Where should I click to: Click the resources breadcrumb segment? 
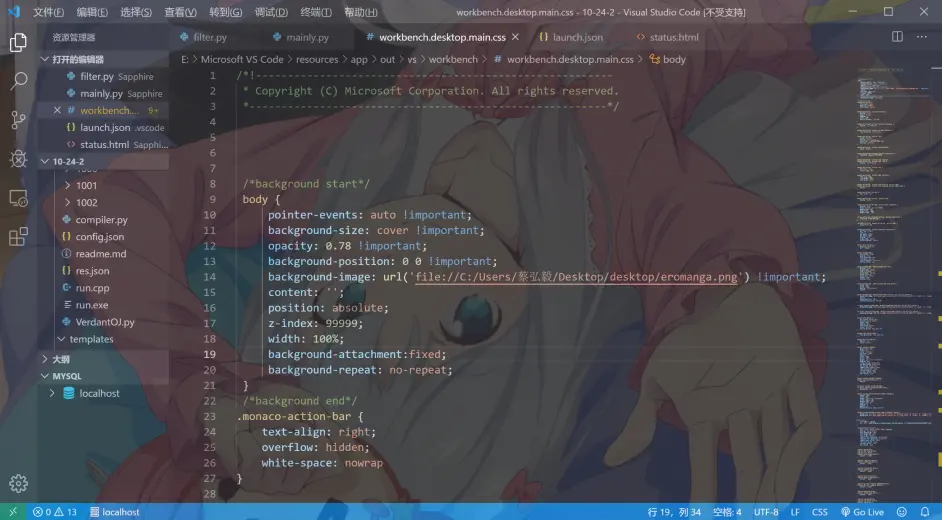point(317,59)
